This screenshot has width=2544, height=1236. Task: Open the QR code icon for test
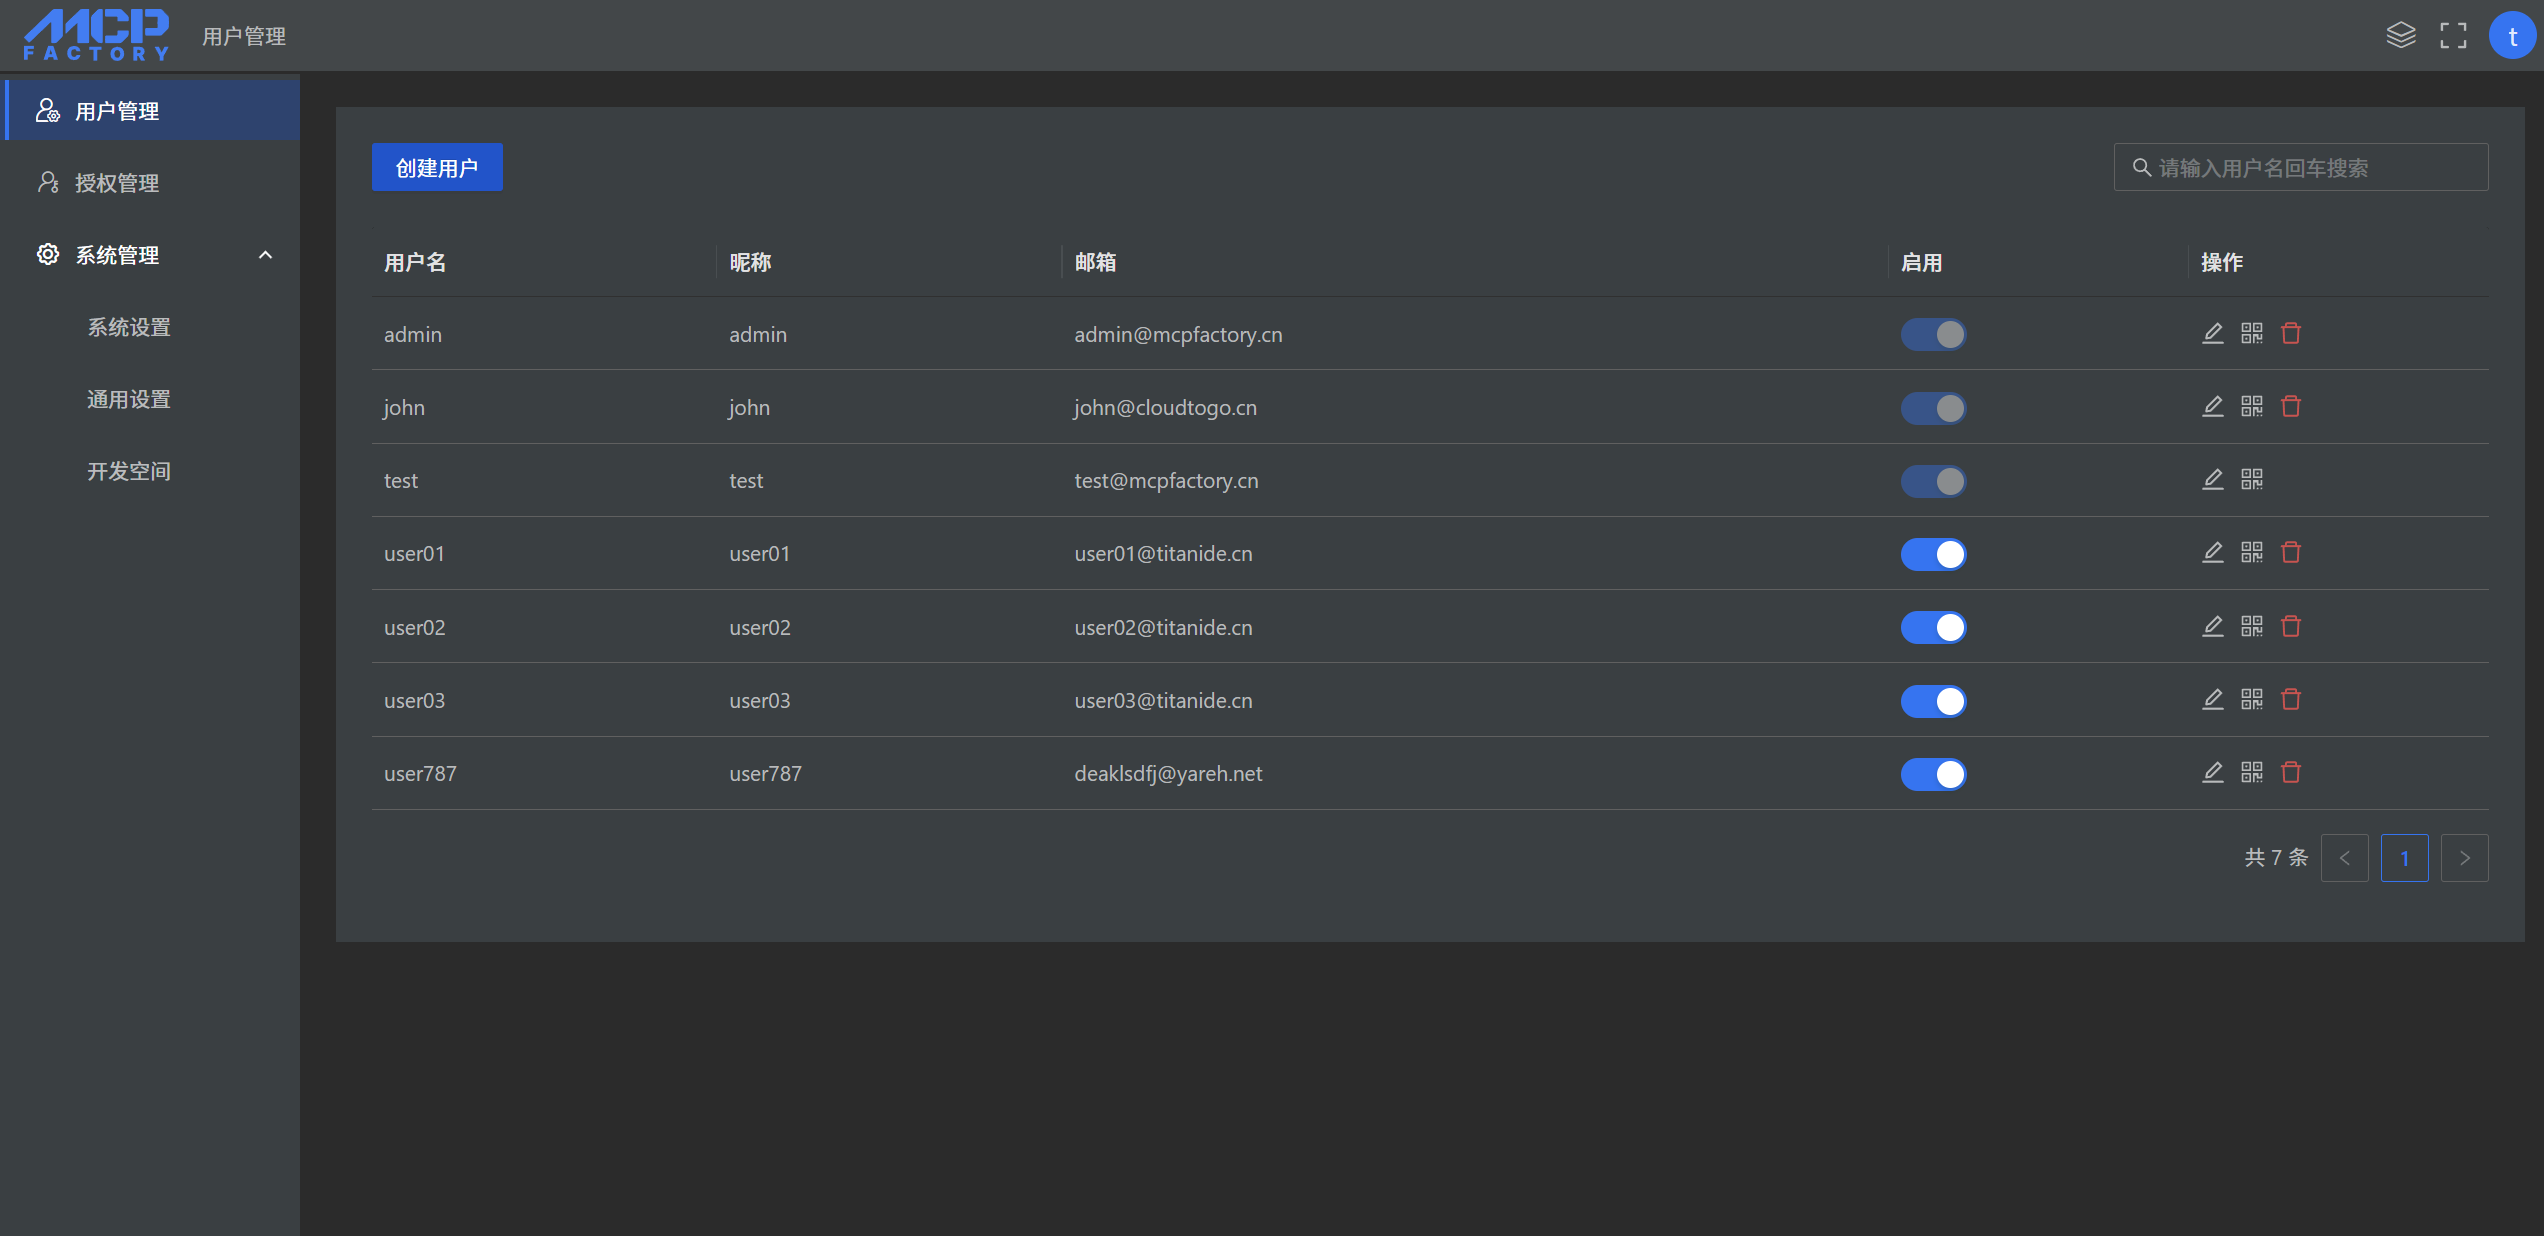coord(2252,479)
